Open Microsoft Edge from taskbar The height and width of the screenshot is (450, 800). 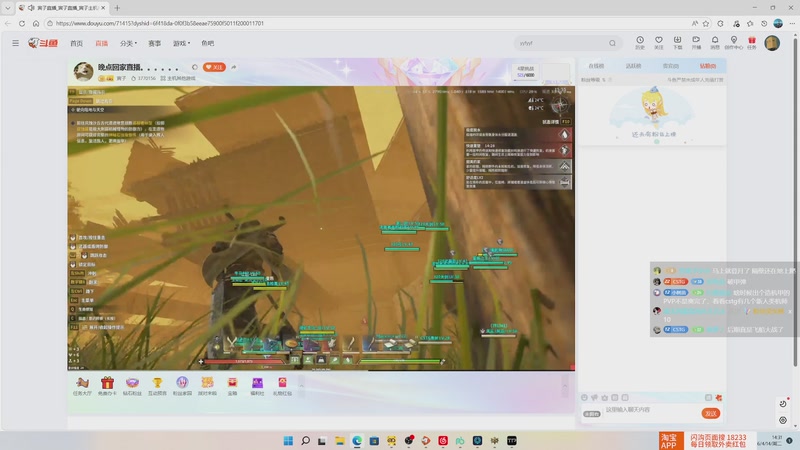click(x=357, y=441)
